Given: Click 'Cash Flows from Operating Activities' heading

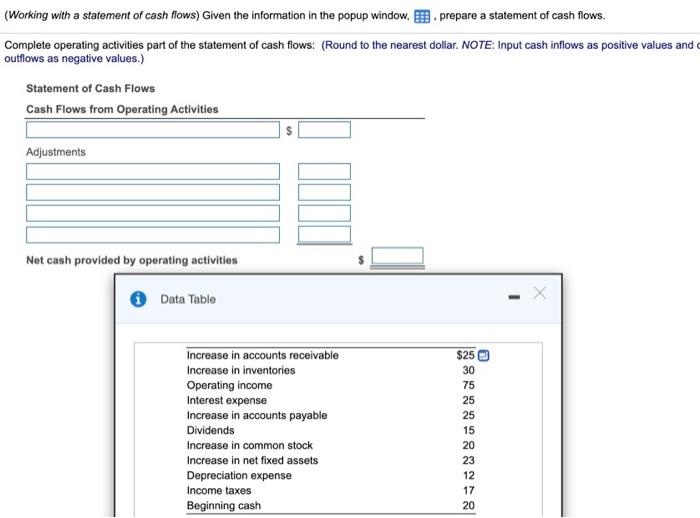Looking at the screenshot, I should pos(122,109).
